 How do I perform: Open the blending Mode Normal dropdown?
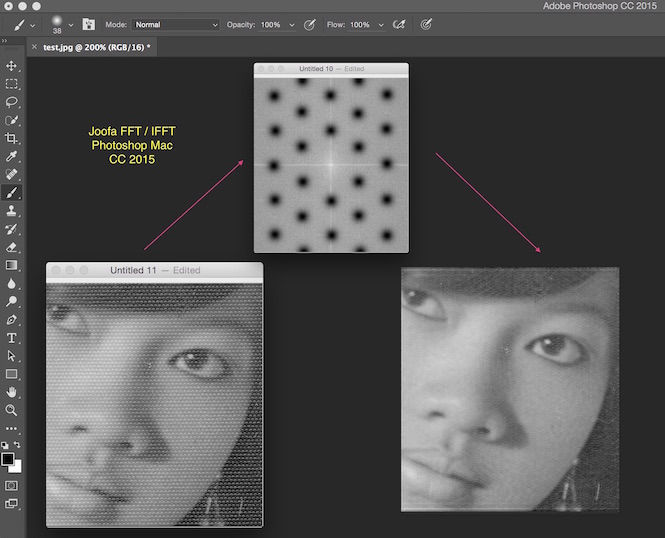pyautogui.click(x=176, y=25)
